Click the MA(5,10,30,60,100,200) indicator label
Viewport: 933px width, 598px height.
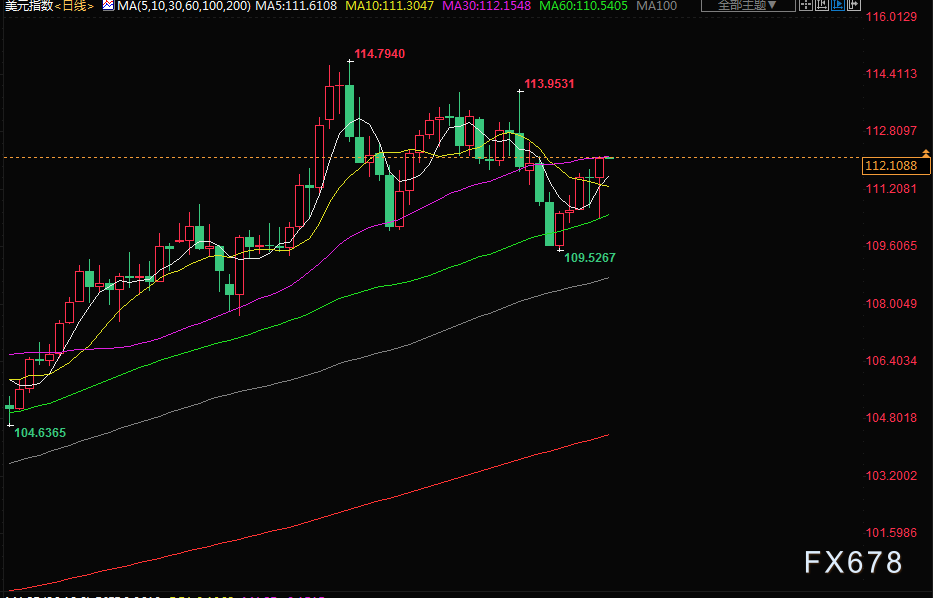click(x=184, y=6)
